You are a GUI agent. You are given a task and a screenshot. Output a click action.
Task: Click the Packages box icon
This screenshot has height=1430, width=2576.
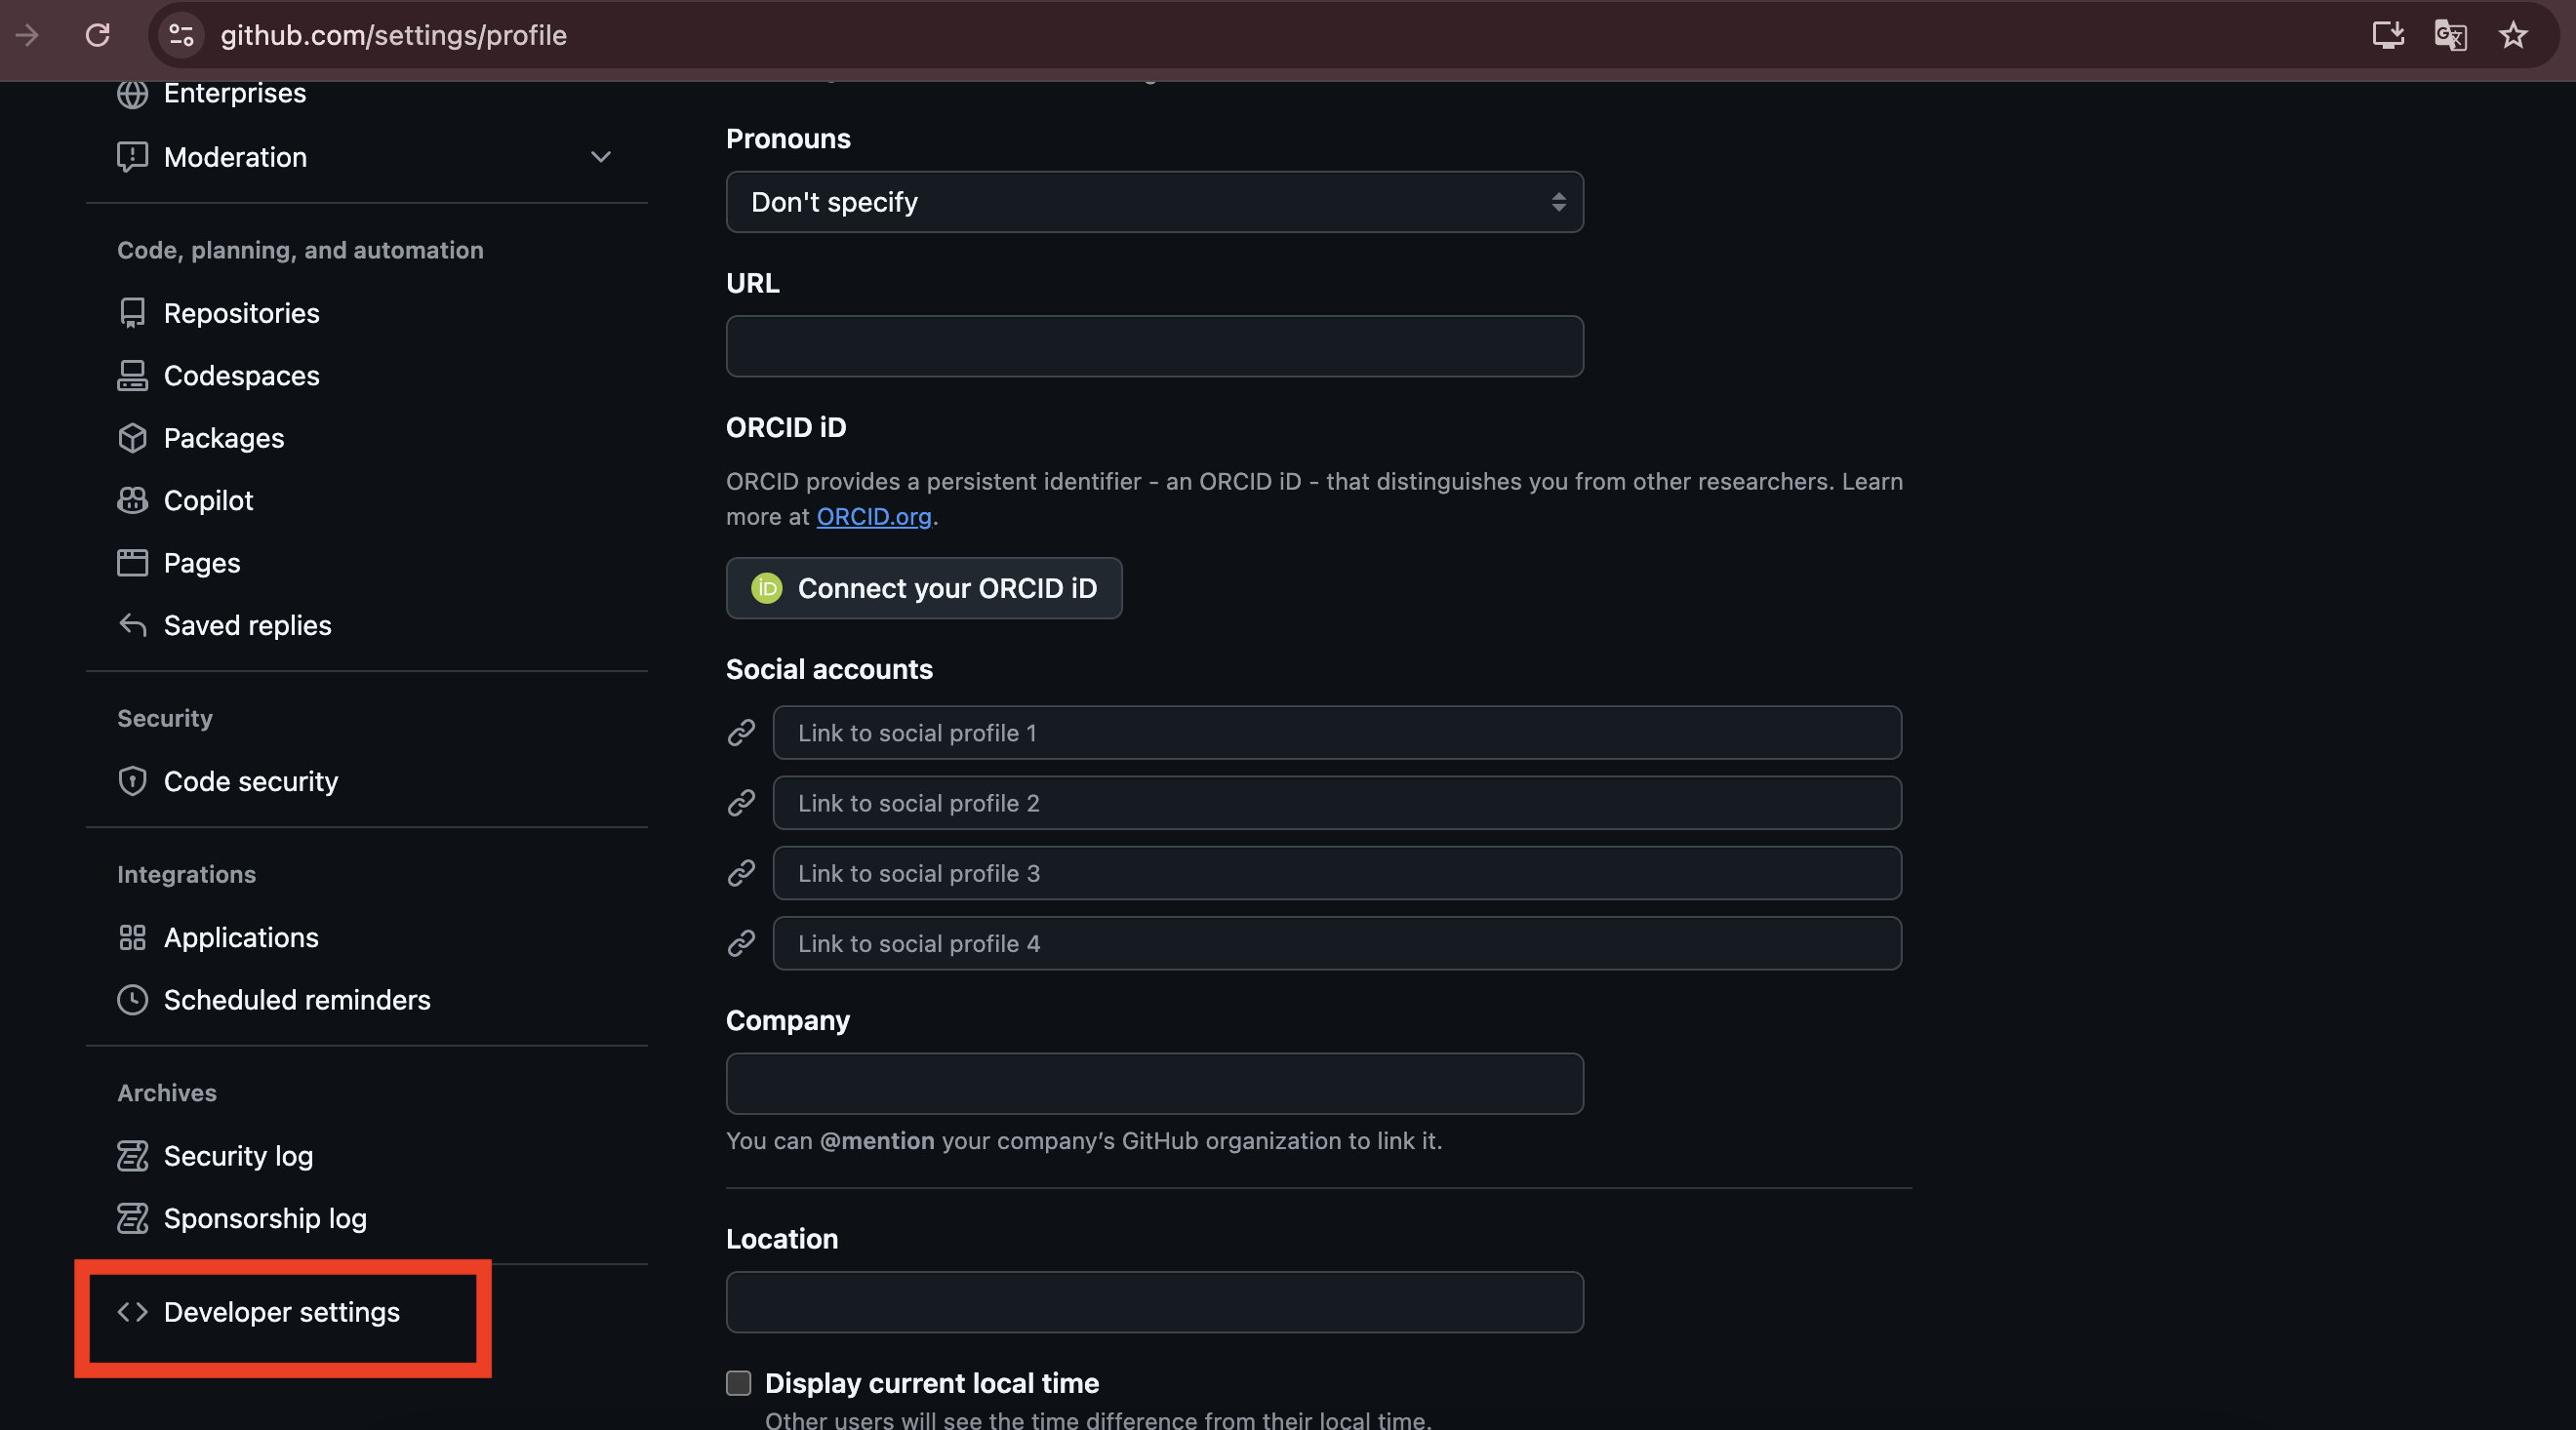[x=132, y=438]
